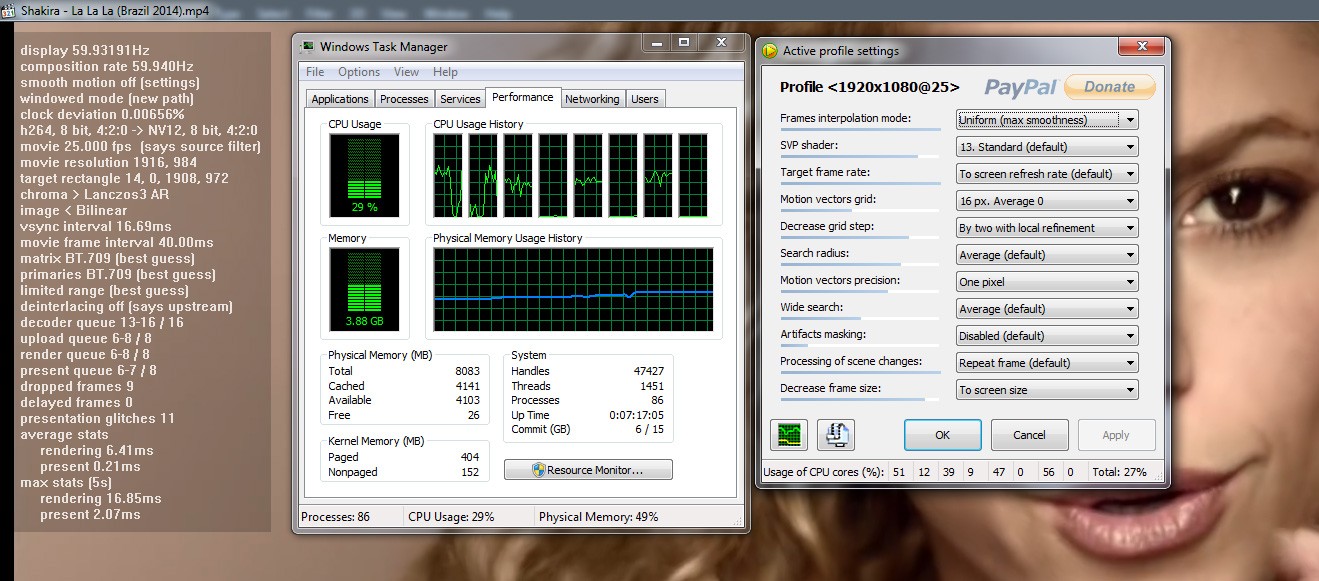Expand the Artifacts masking dropdown
Image resolution: width=1319 pixels, height=581 pixels.
pyautogui.click(x=1047, y=336)
